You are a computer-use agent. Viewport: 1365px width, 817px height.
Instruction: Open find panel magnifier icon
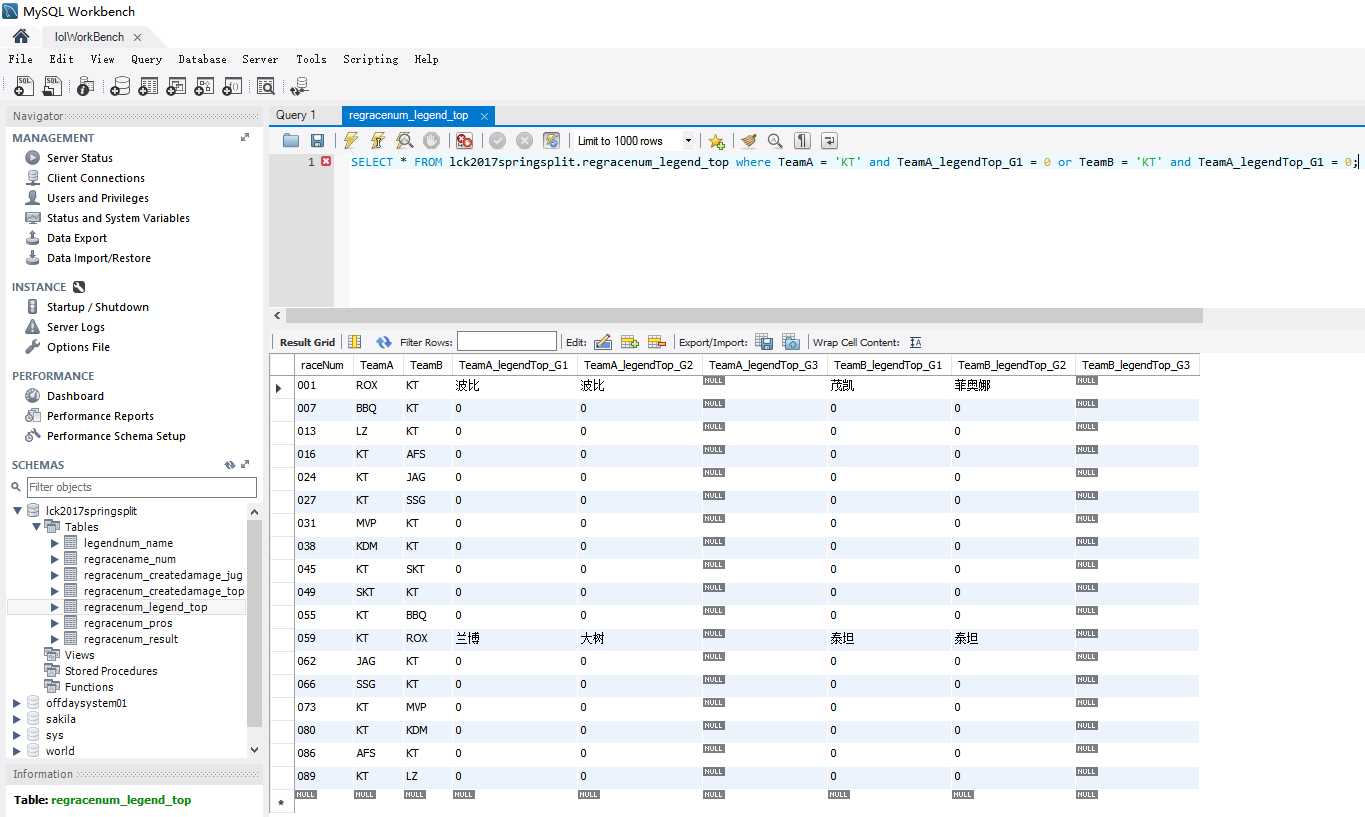click(775, 141)
